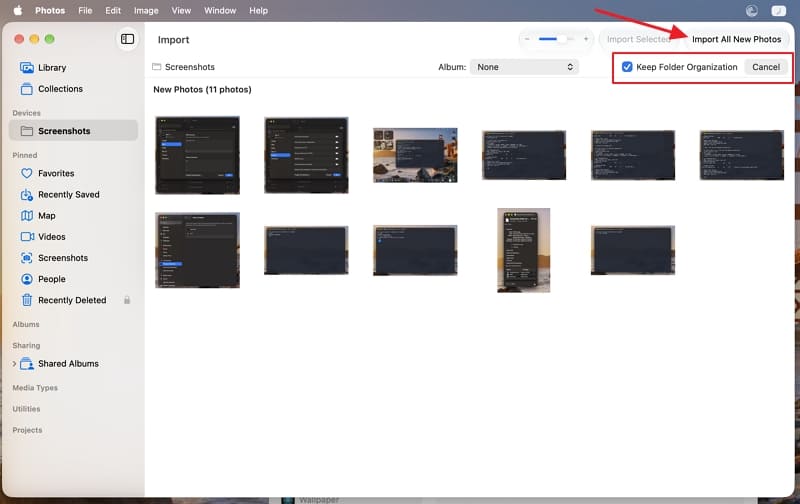Select the tall portrait screenshot thumbnail
The image size is (800, 504).
tap(524, 250)
